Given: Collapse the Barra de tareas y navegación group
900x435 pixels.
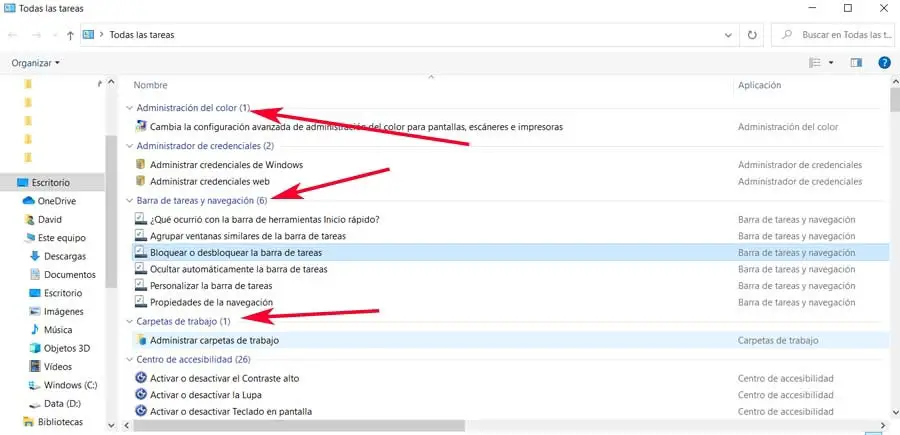Looking at the screenshot, I should (130, 201).
